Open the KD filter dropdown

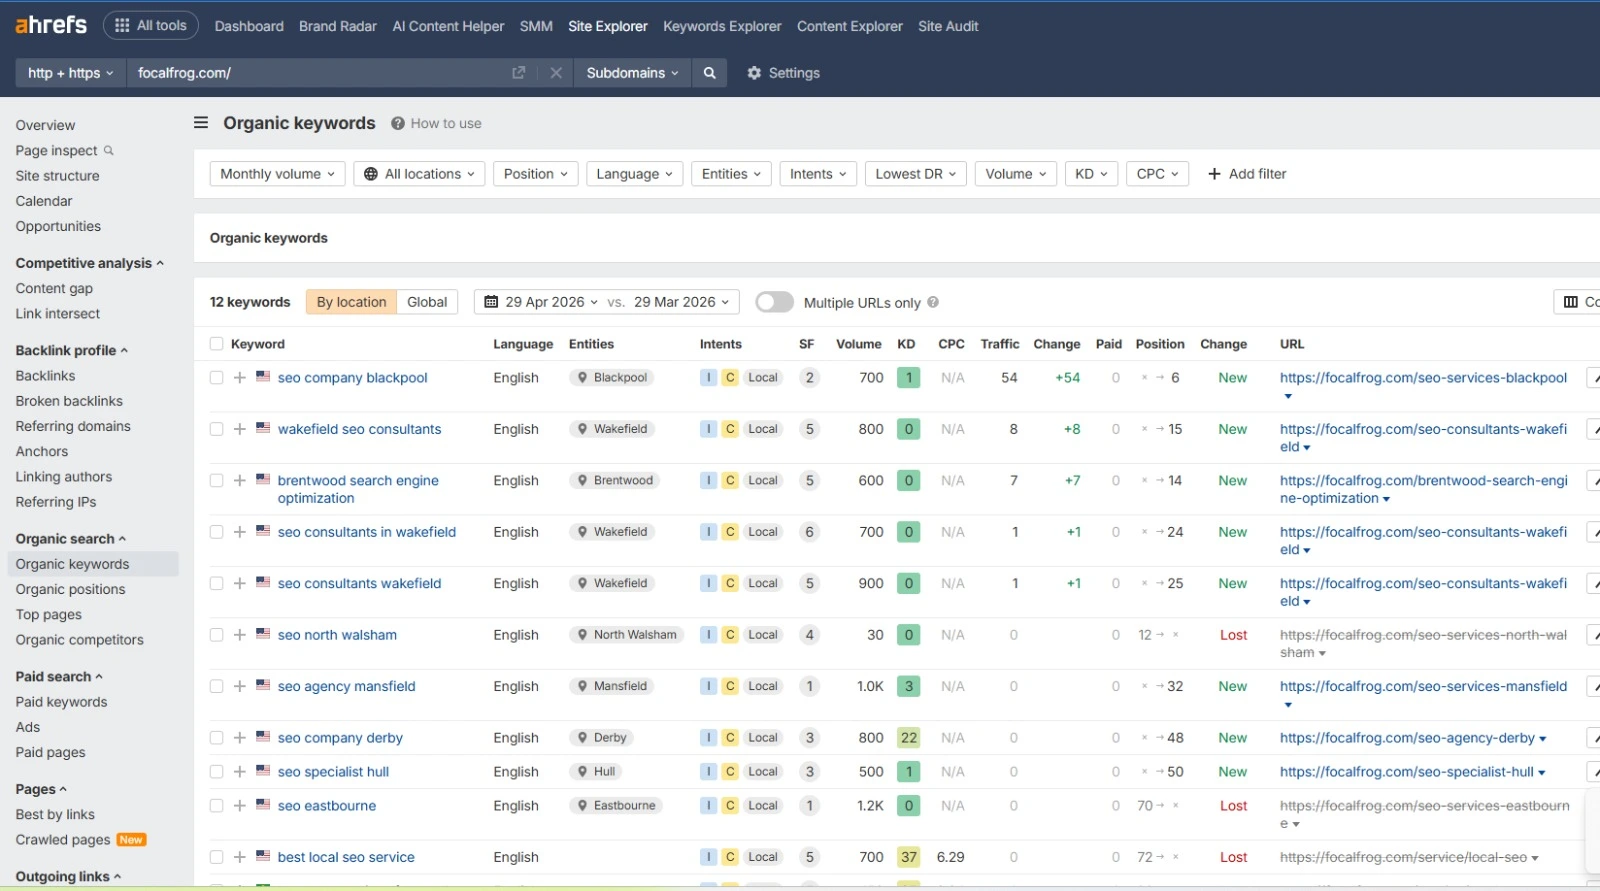pos(1091,174)
